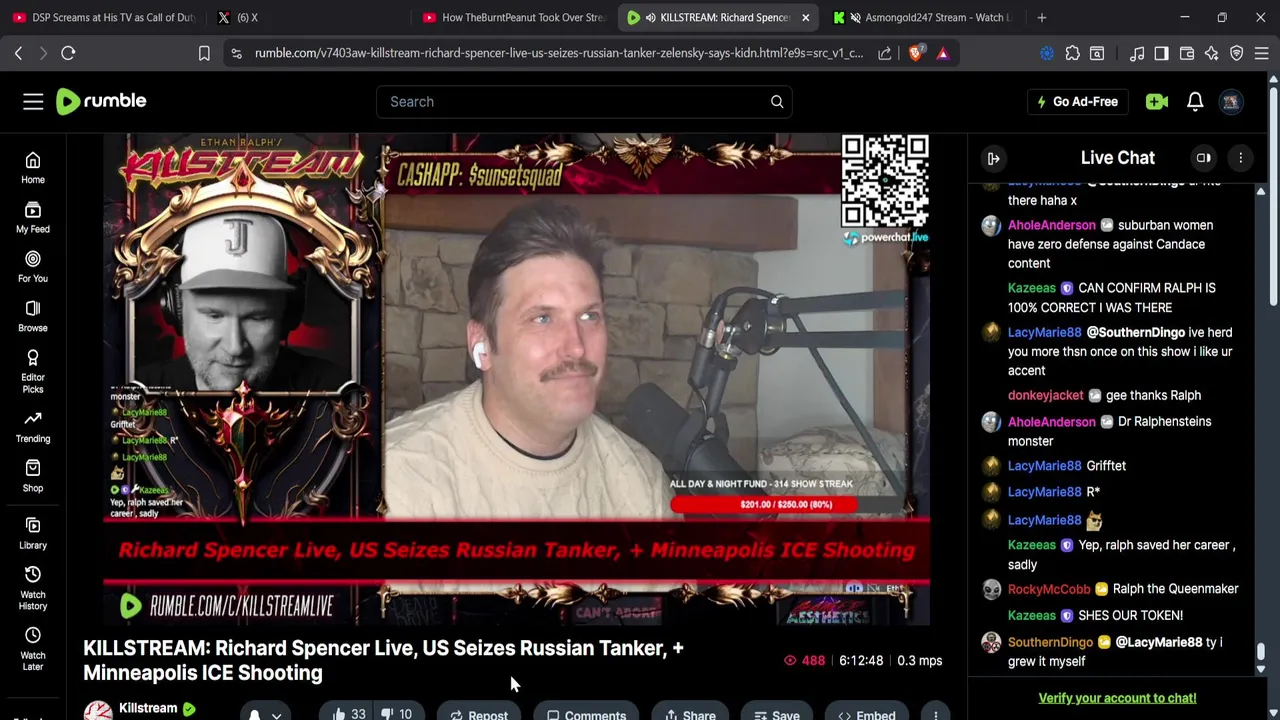Image resolution: width=1280 pixels, height=720 pixels.
Task: Open the Rumble hamburger menu
Action: [x=33, y=101]
